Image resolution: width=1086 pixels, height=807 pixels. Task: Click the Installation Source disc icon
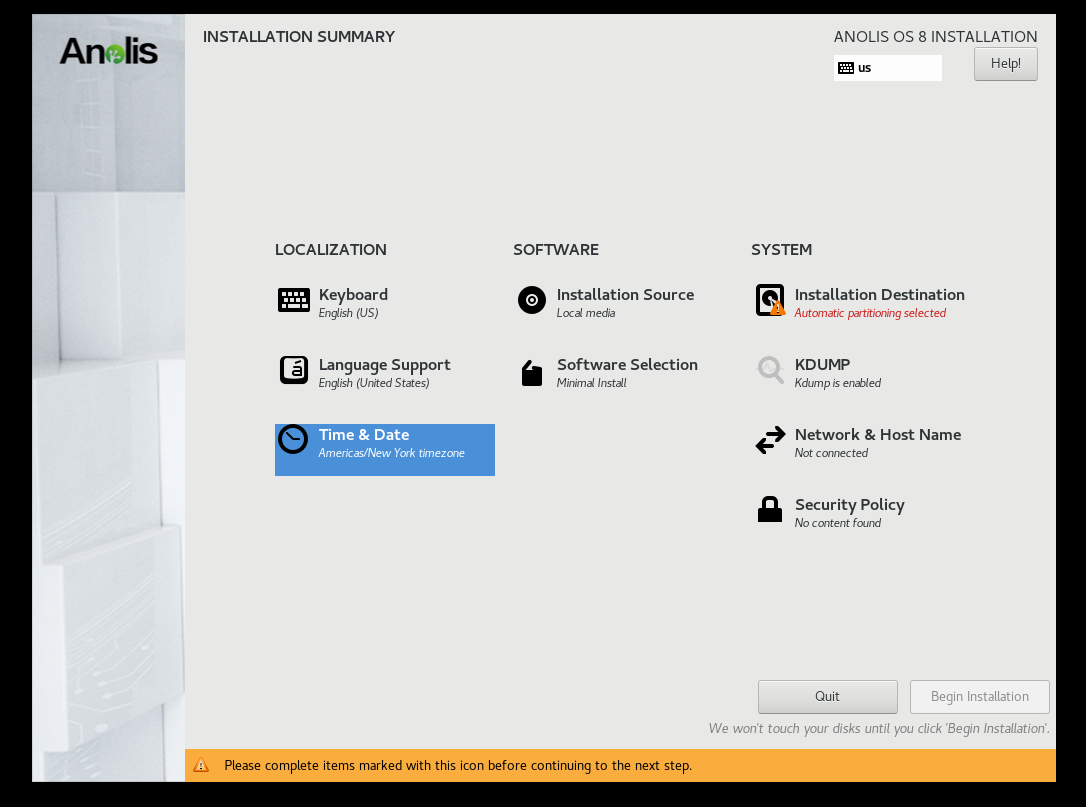(532, 300)
